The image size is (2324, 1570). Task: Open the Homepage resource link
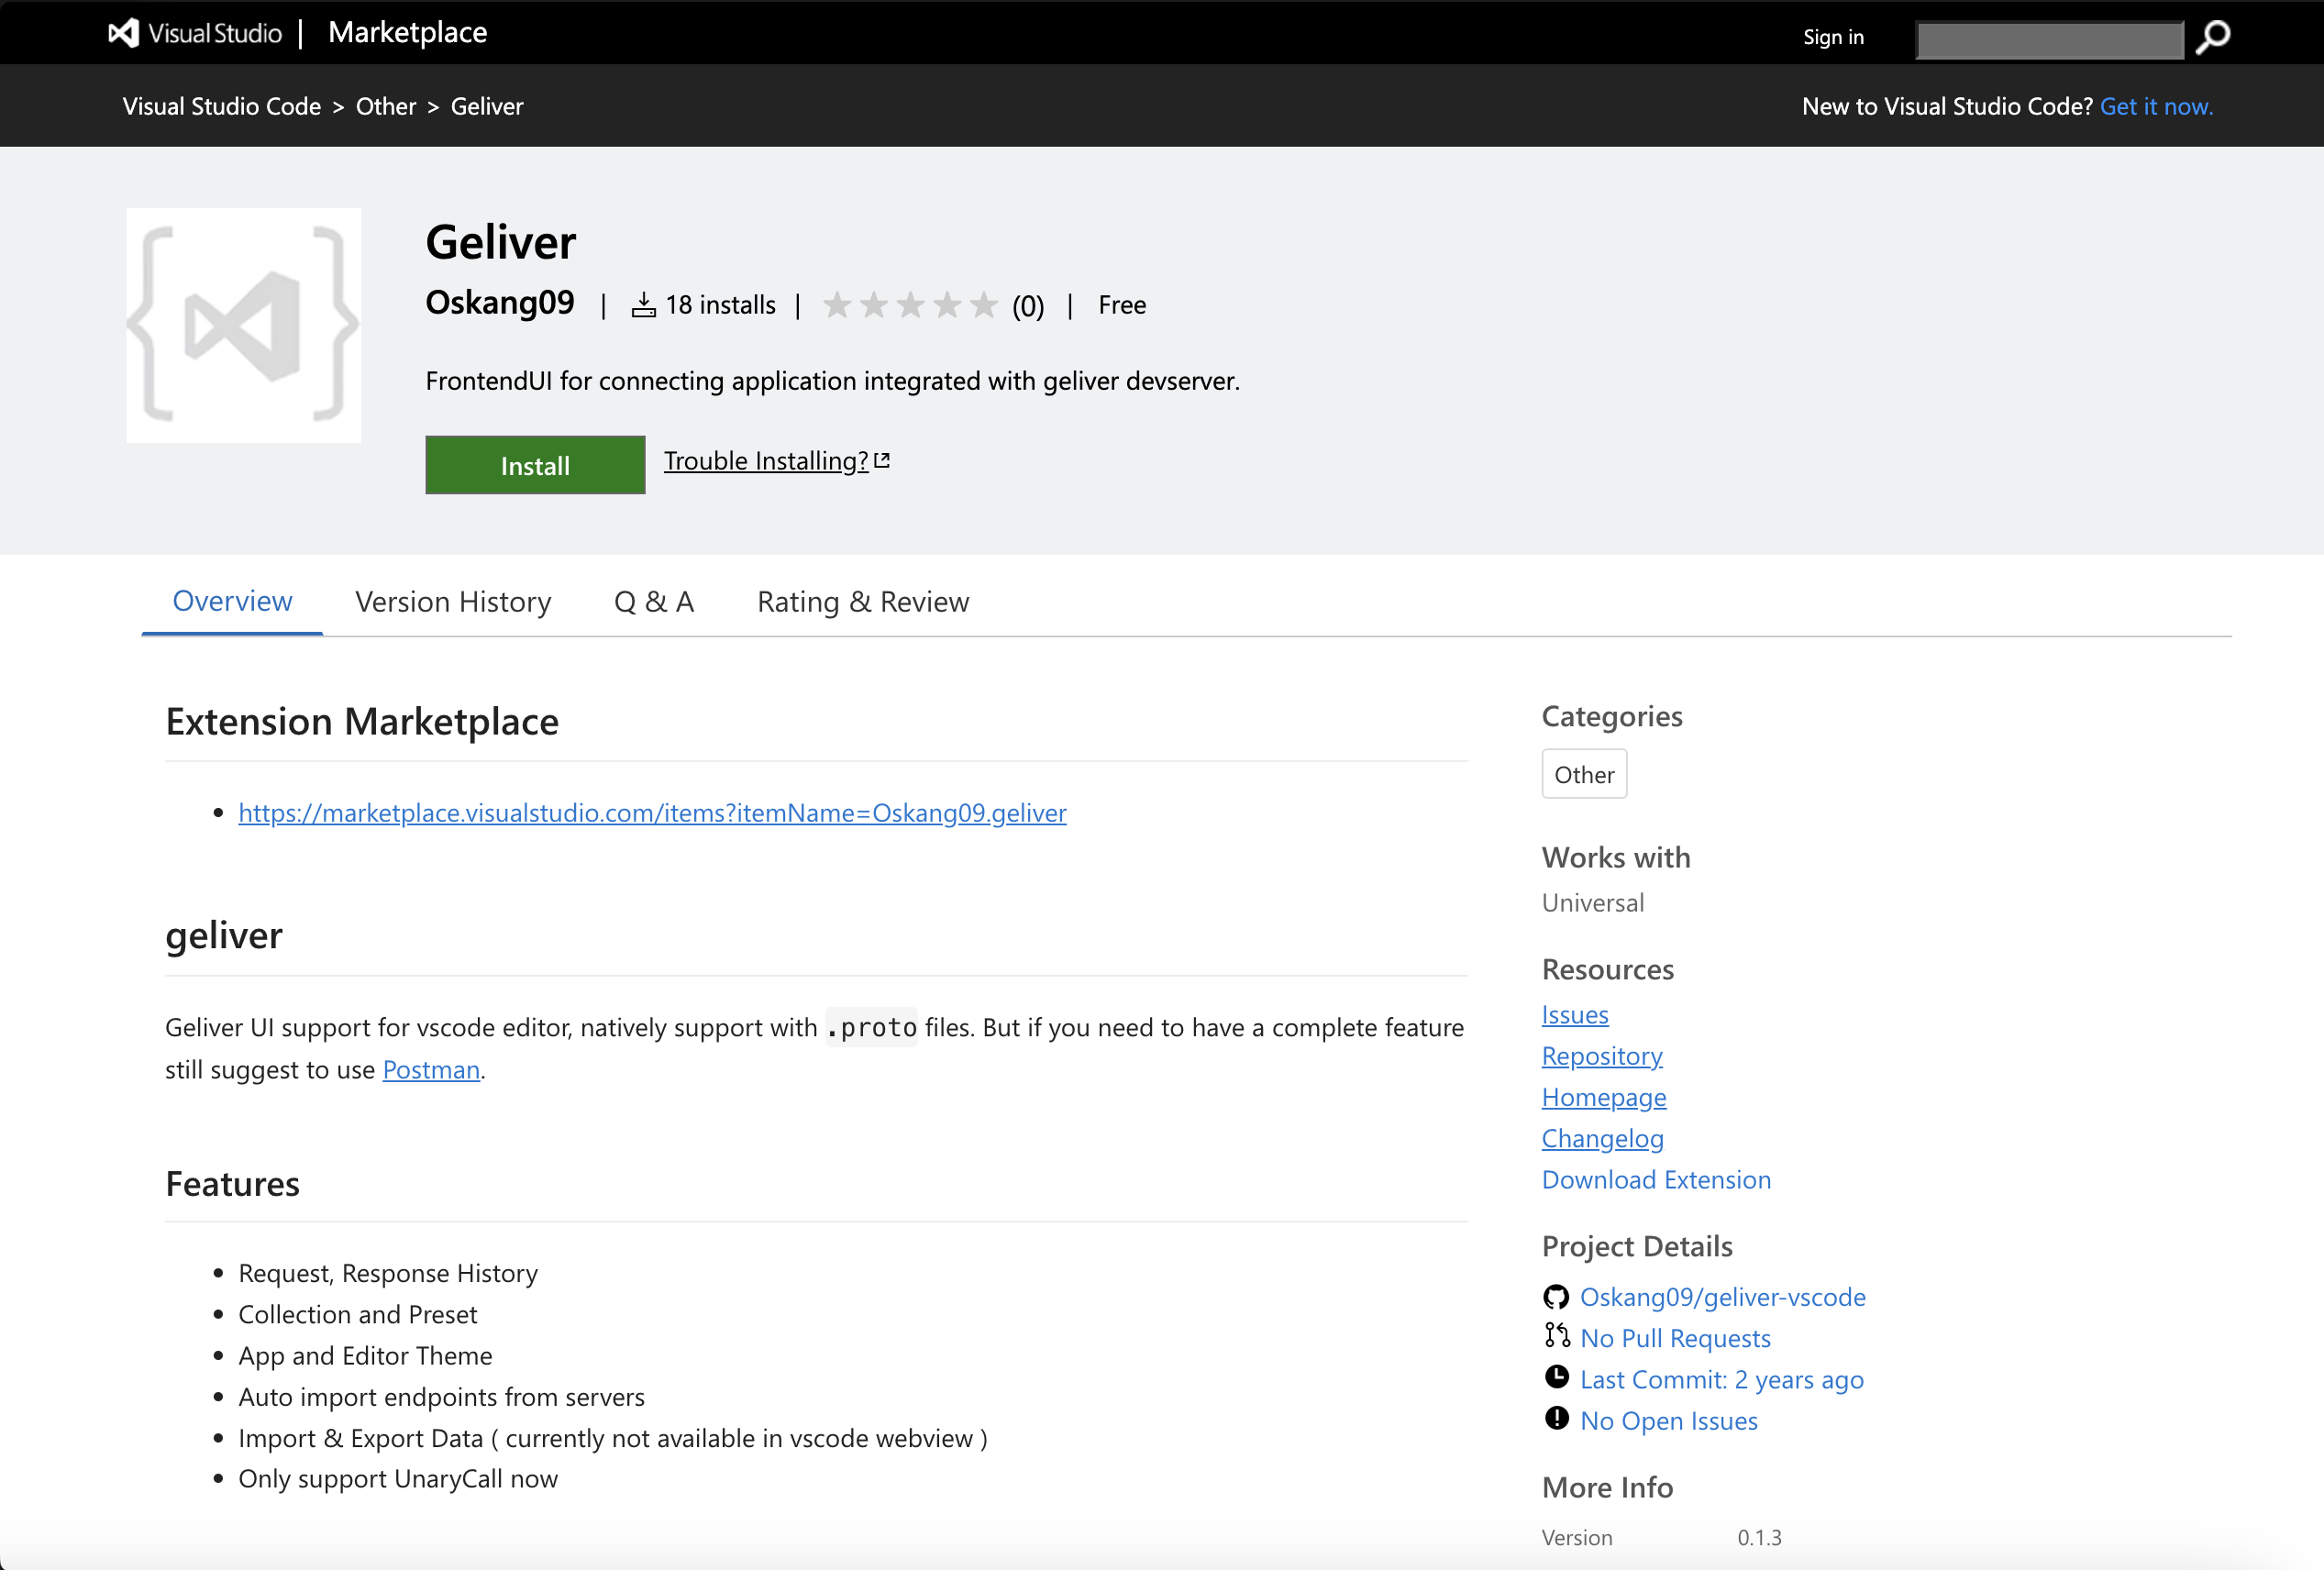coord(1604,1097)
